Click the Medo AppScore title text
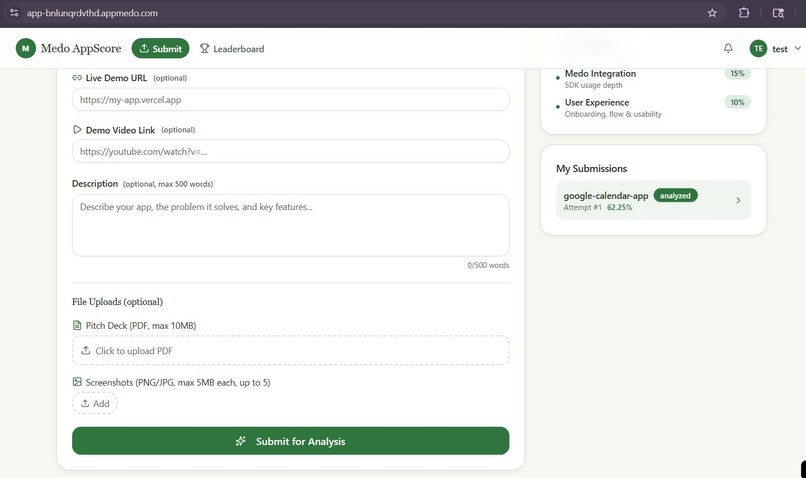The height and width of the screenshot is (478, 806). pyautogui.click(x=81, y=48)
